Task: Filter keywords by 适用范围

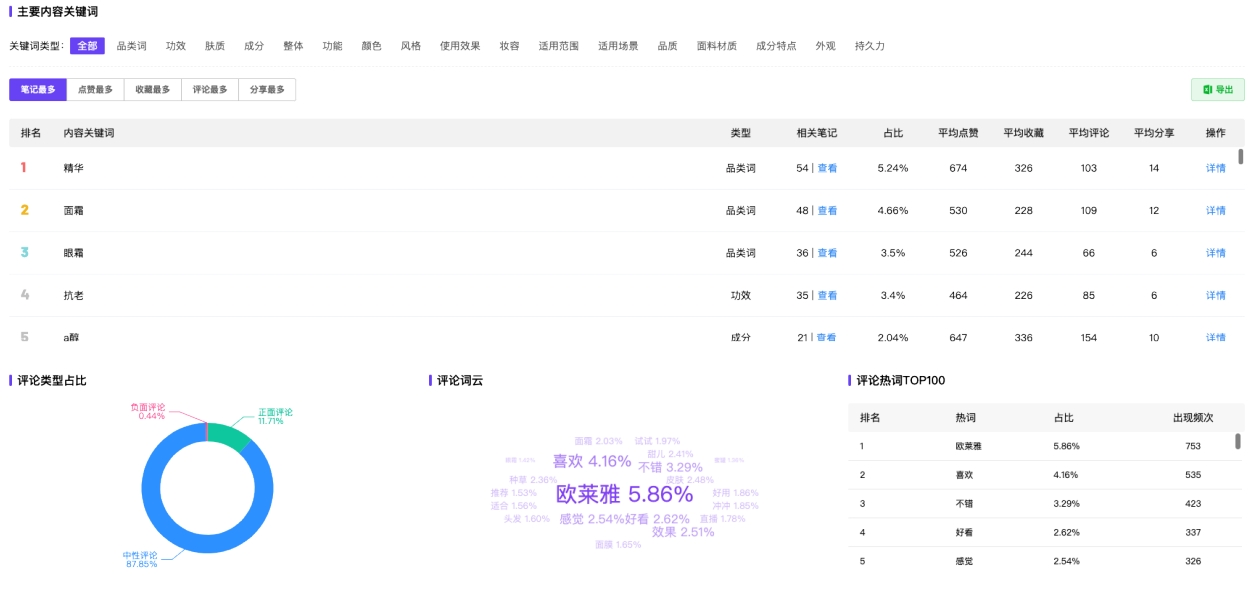Action: click(558, 46)
